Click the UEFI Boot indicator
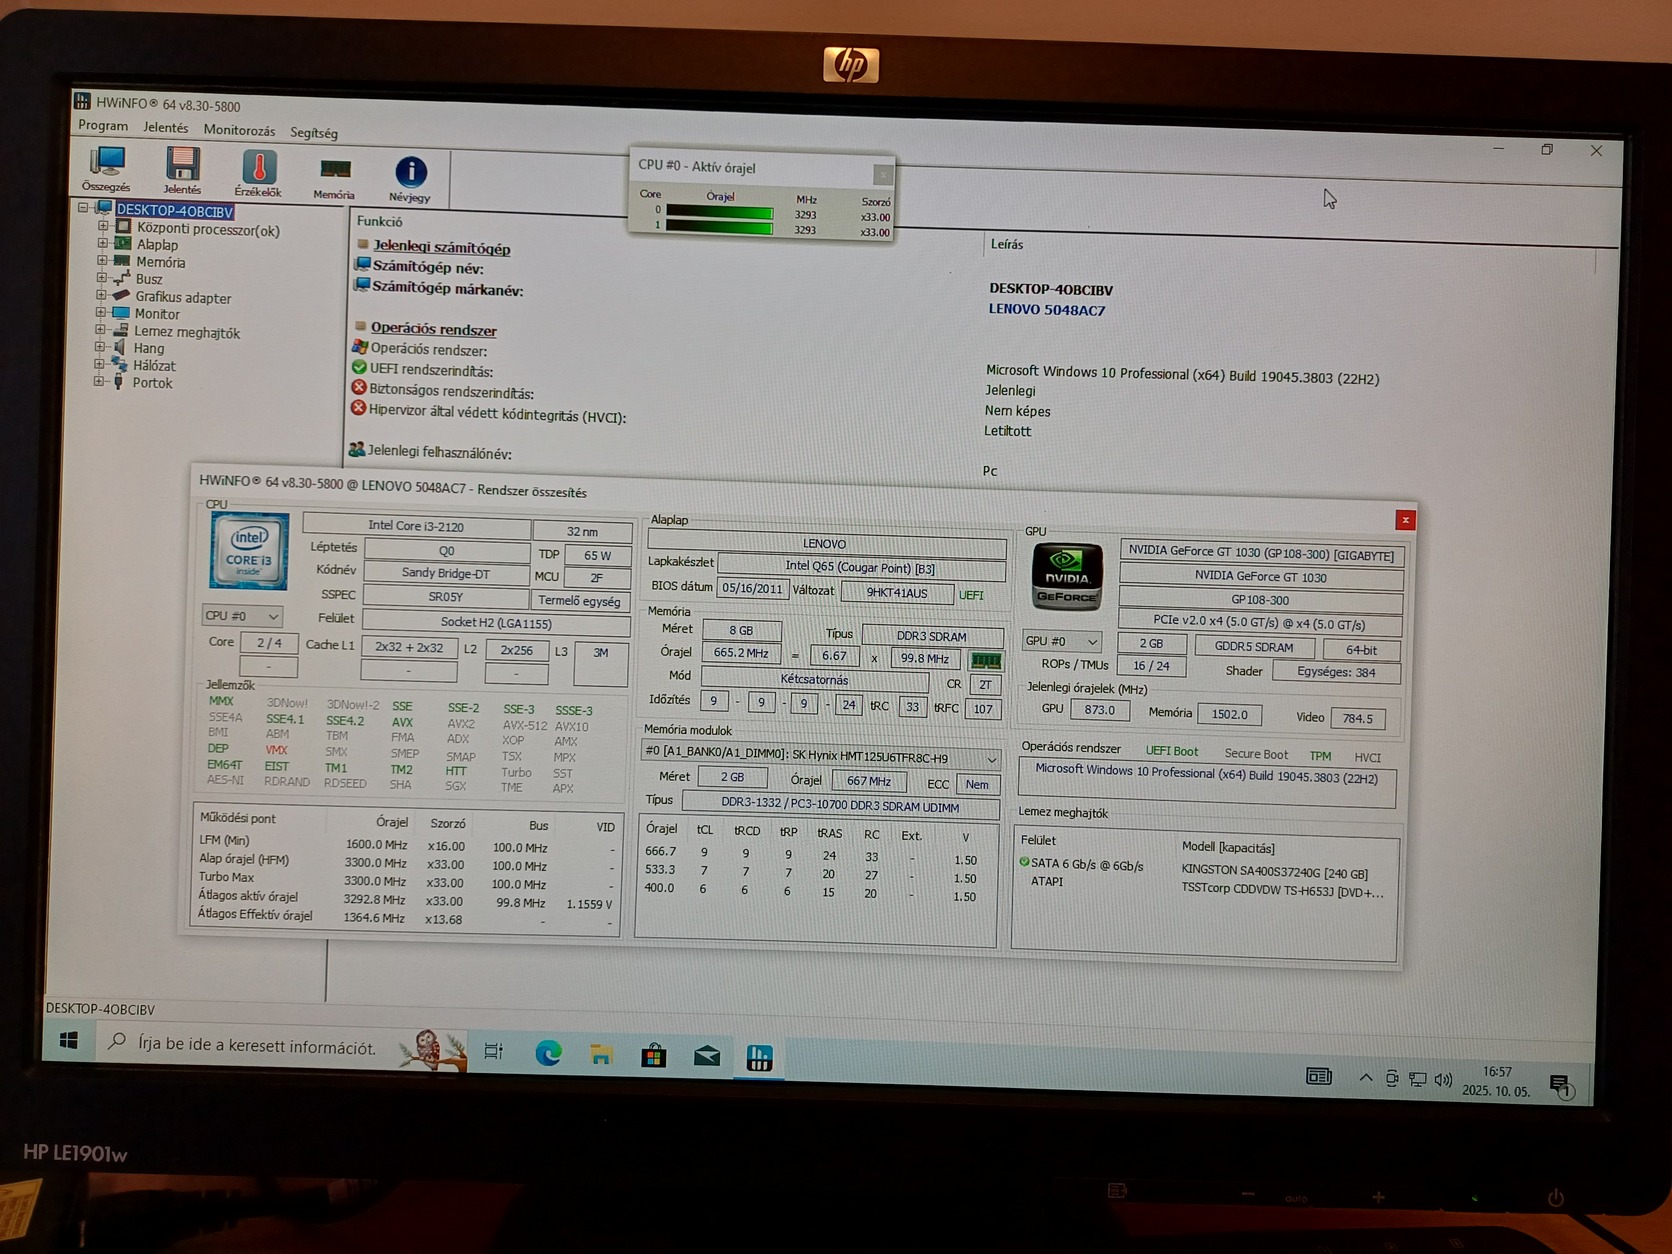Image resolution: width=1672 pixels, height=1254 pixels. pos(1172,752)
